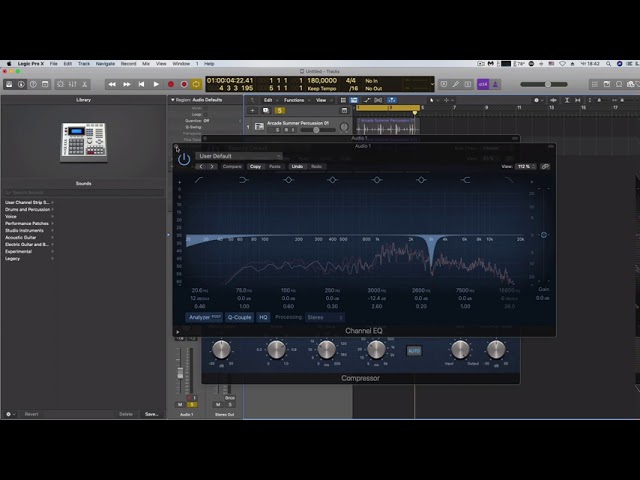Open Quick Help button in control bar
Image resolution: width=640 pixels, height=480 pixels.
[x=33, y=84]
